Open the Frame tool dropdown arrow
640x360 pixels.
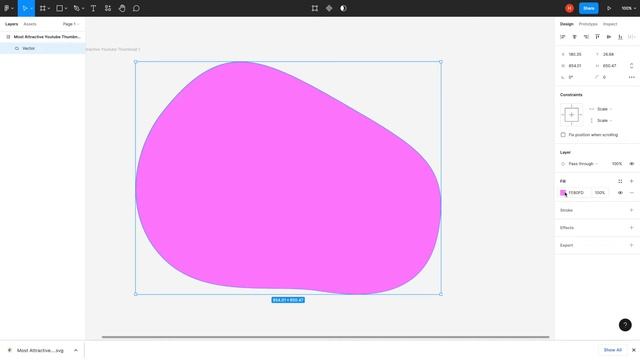[x=49, y=9]
